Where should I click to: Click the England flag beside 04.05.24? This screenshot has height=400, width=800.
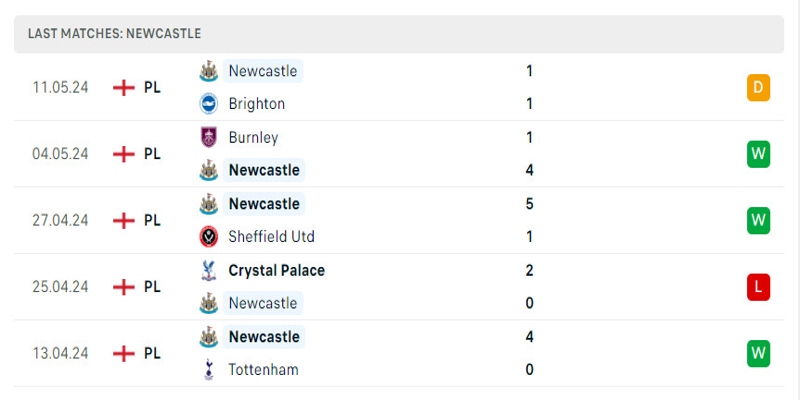124,154
